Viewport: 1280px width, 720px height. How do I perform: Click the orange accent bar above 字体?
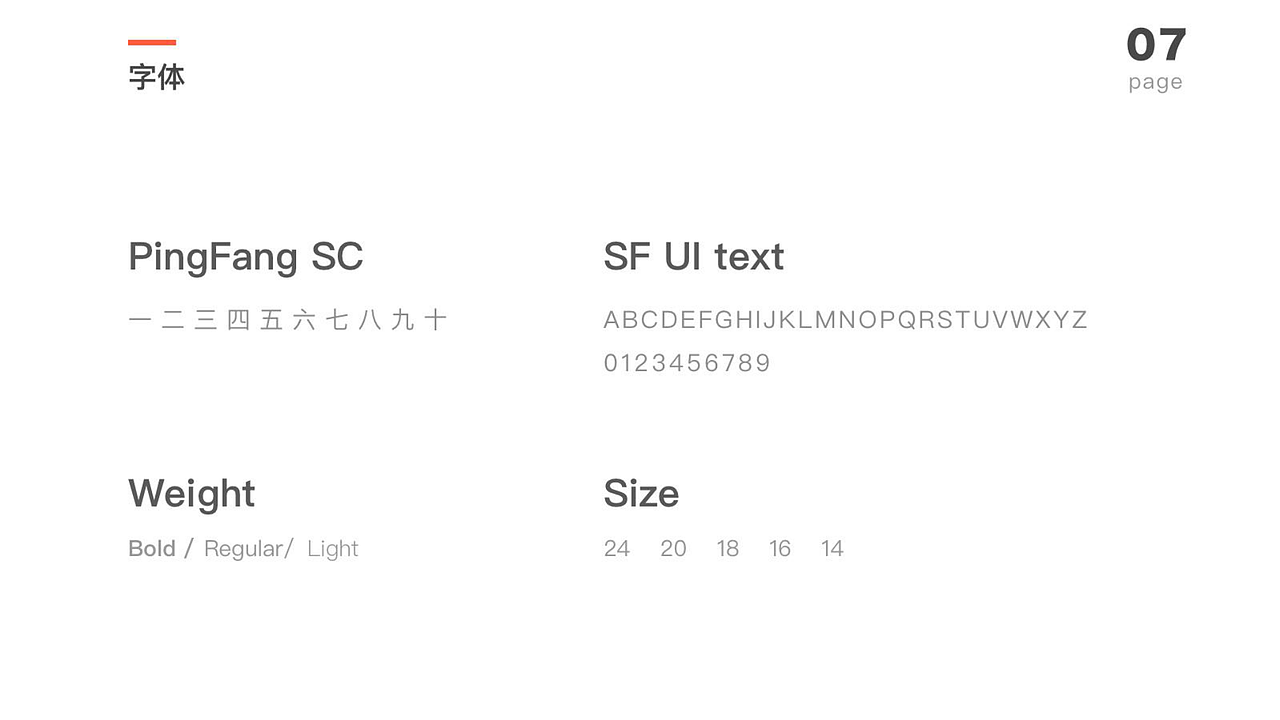152,42
